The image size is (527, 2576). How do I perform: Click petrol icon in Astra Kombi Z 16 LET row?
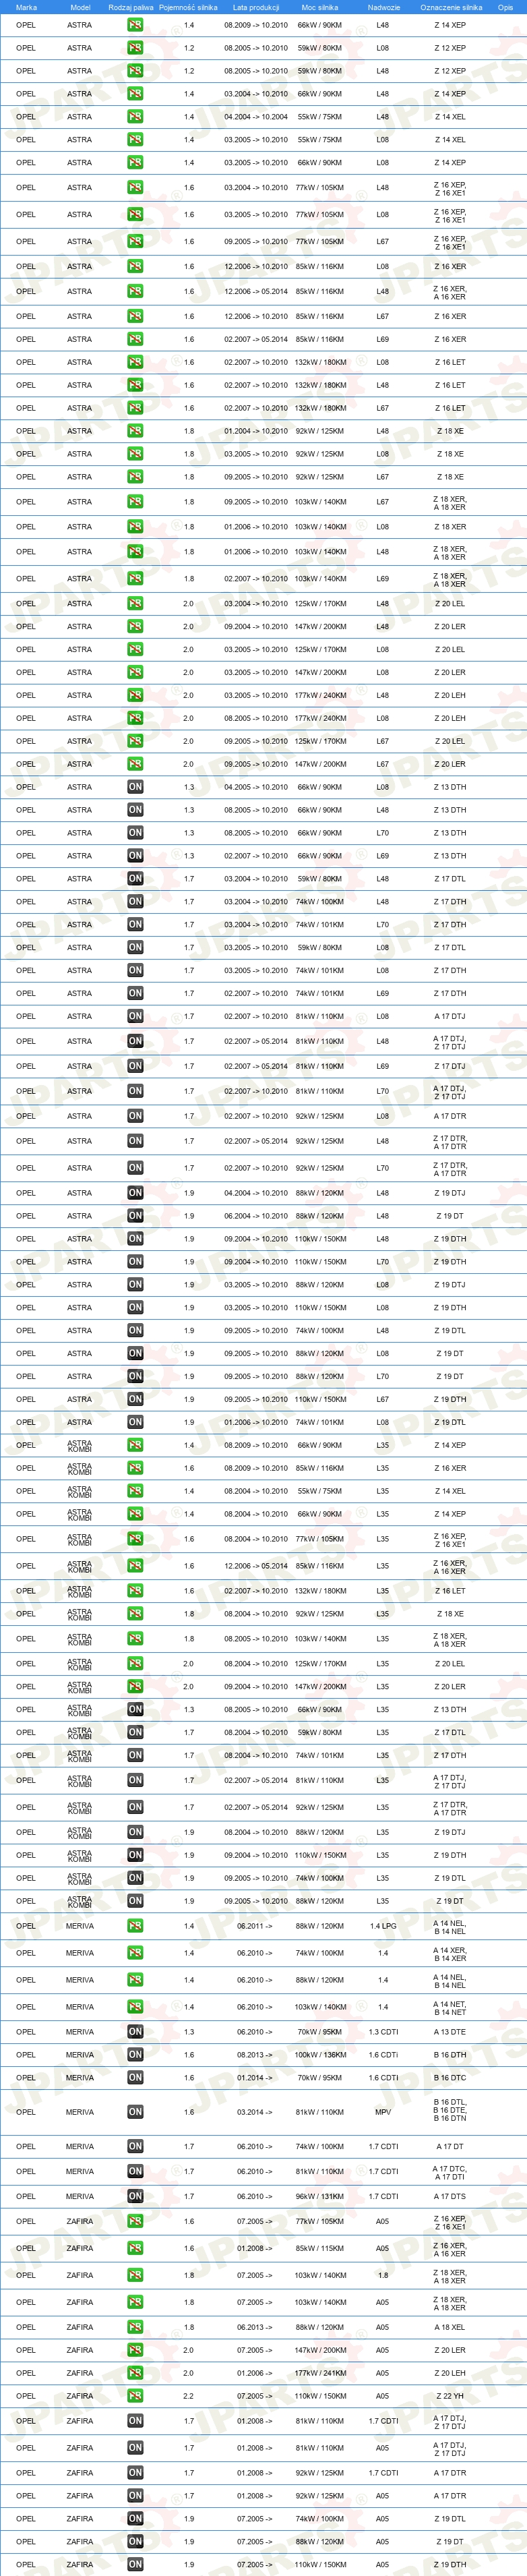[x=135, y=1591]
